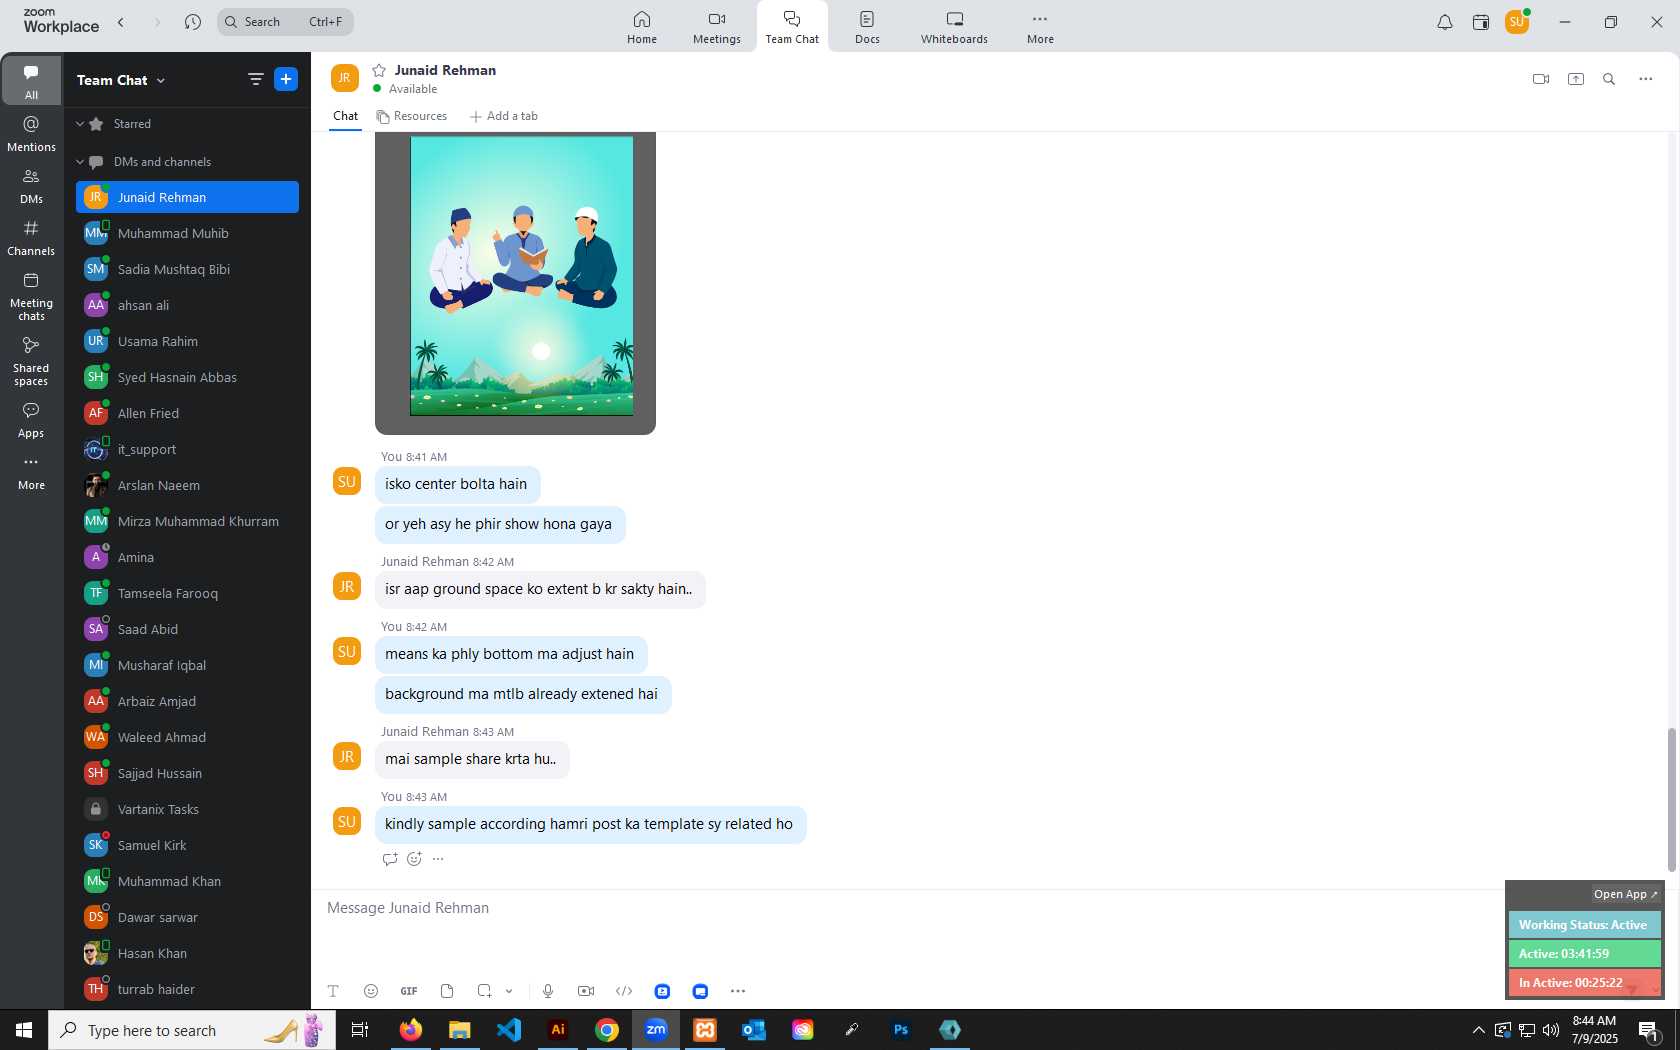Expand the screenshot options arrow
1680x1050 pixels.
coord(509,991)
